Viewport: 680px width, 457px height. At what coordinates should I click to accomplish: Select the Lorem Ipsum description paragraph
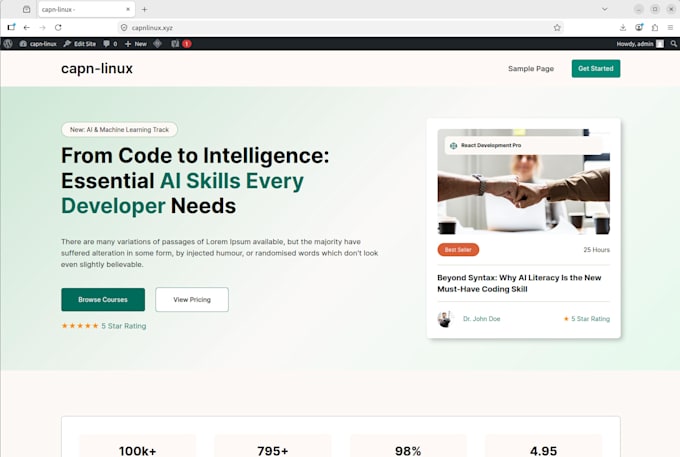point(219,253)
